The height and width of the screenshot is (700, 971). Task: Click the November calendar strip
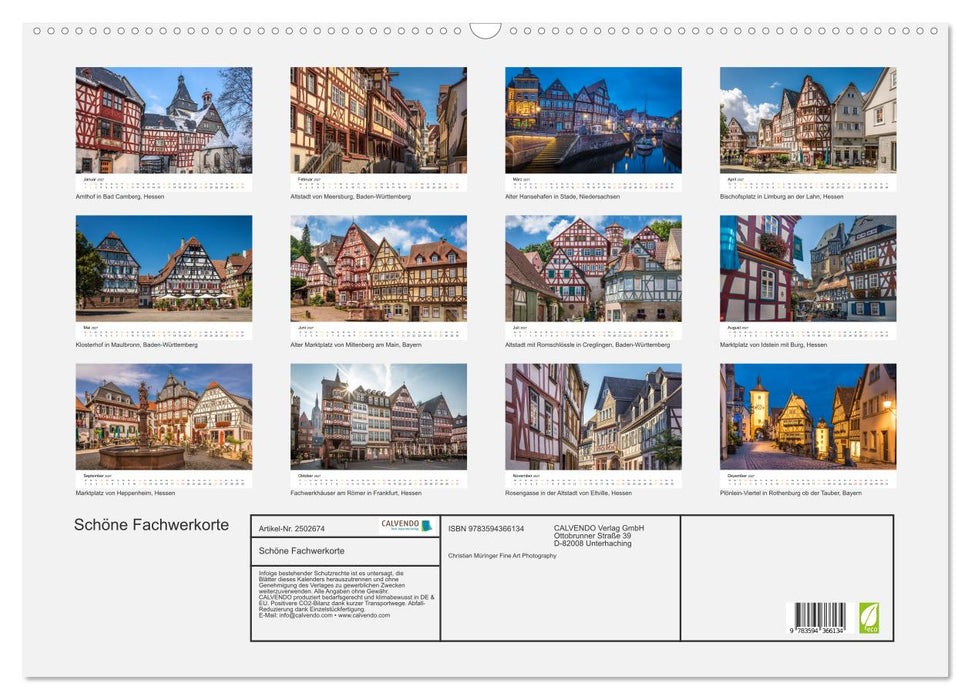593,479
